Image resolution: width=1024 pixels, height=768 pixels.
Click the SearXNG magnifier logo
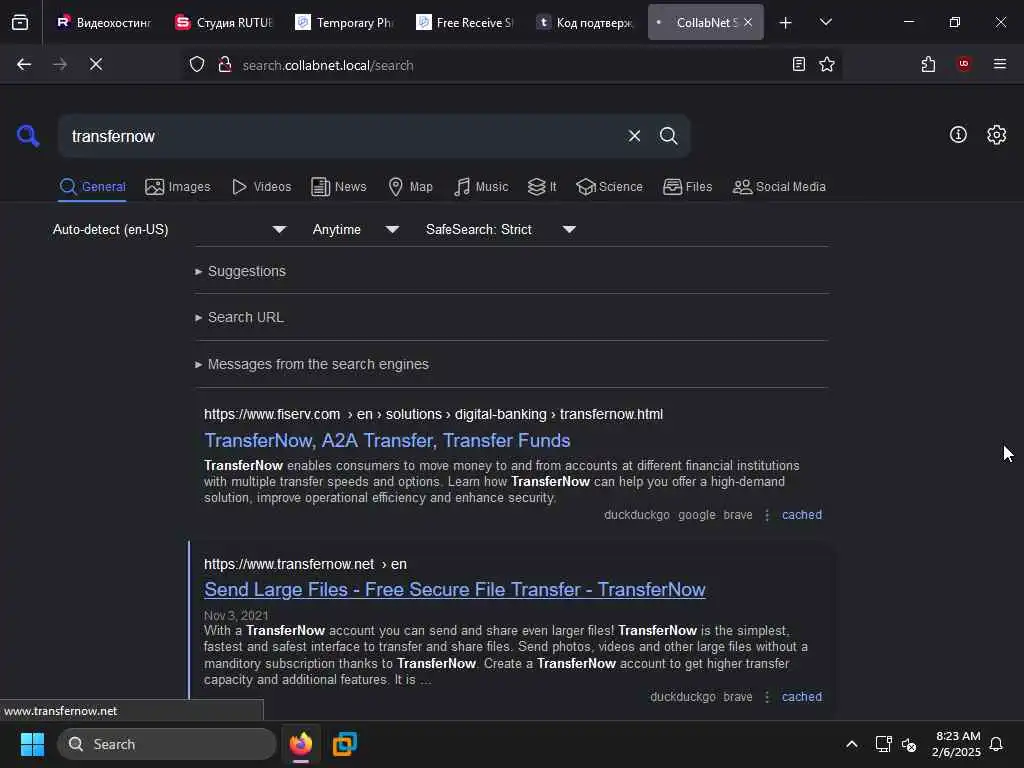coord(28,136)
